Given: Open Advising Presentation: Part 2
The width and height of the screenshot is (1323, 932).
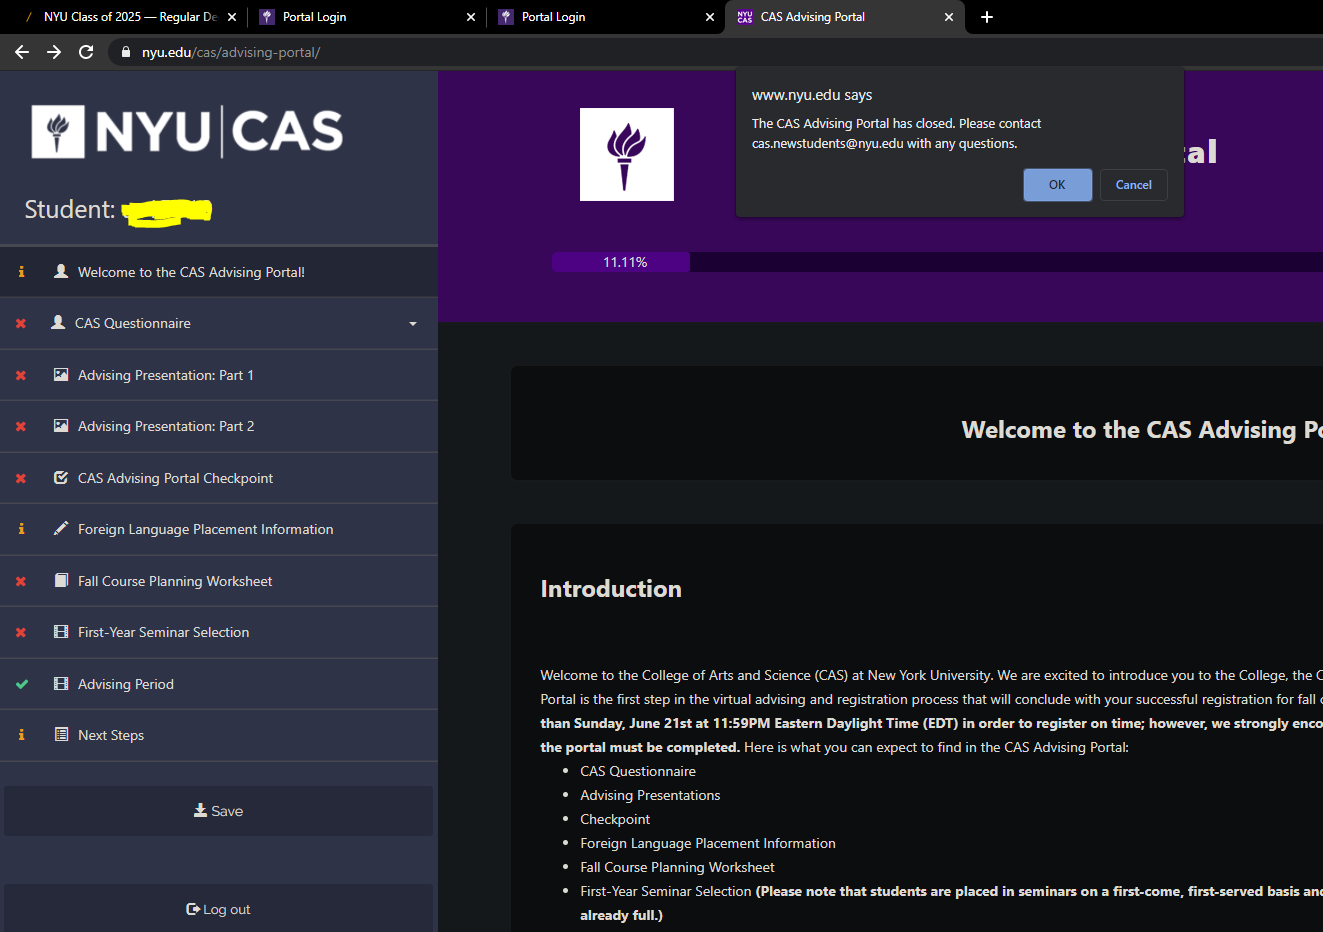Looking at the screenshot, I should [x=219, y=427].
